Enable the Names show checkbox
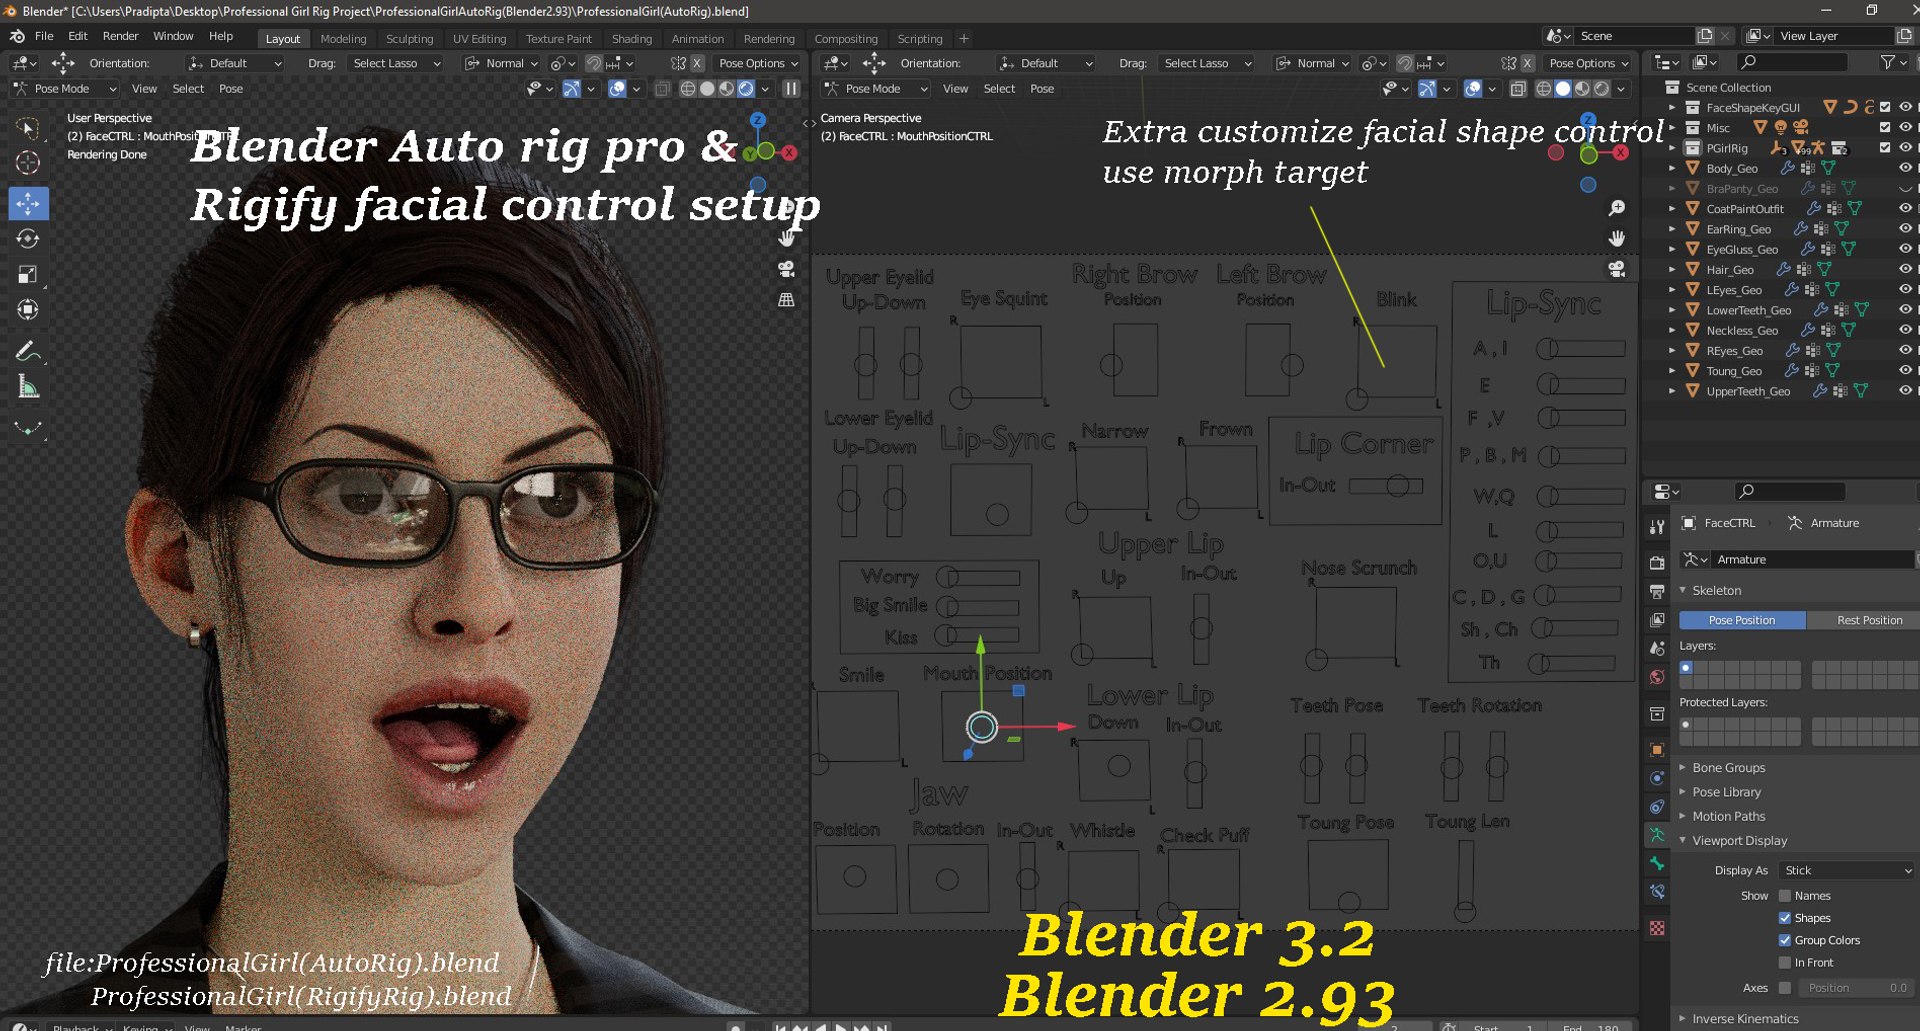Screen dimensions: 1920x1031 click(1785, 896)
